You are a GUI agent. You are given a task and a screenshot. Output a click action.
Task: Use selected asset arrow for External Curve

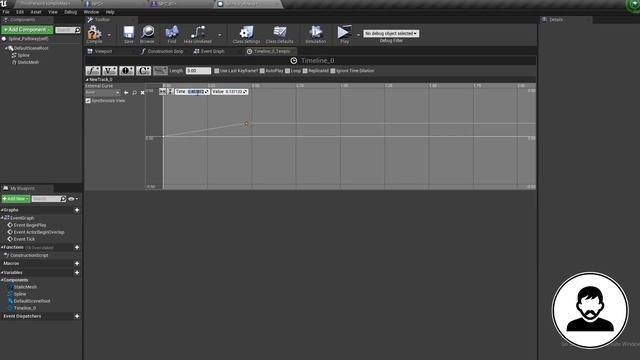(x=126, y=93)
